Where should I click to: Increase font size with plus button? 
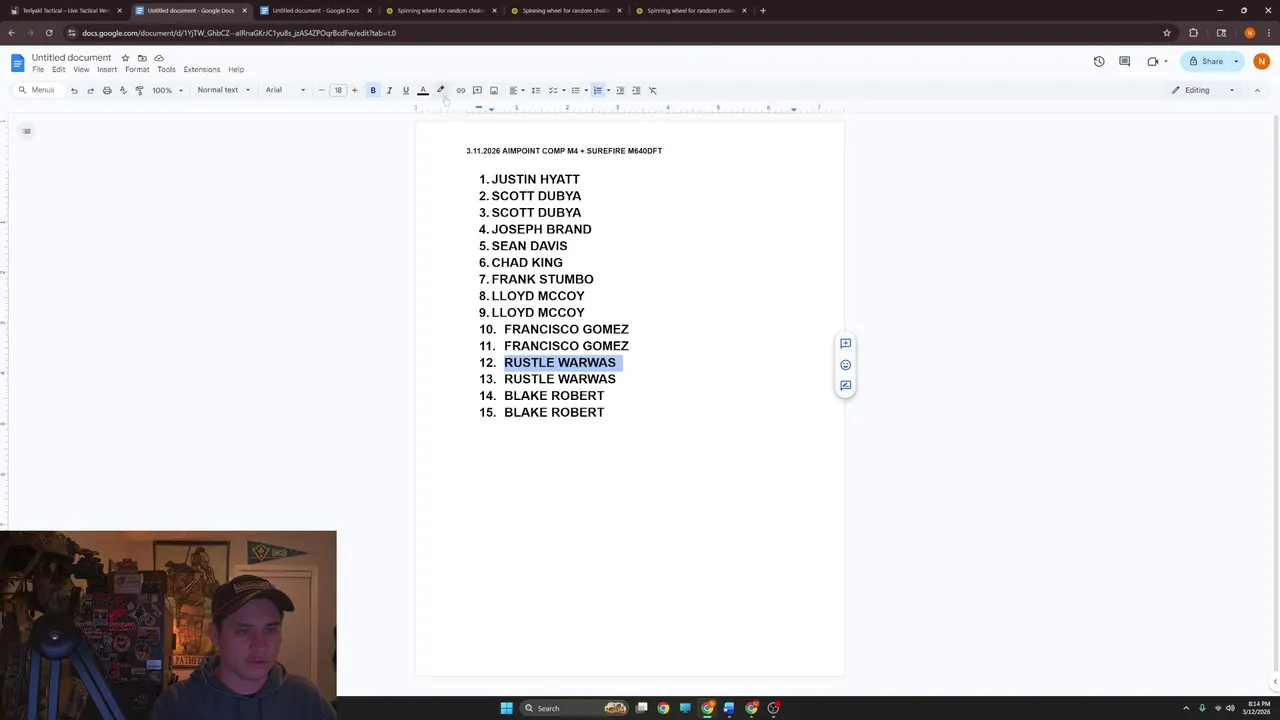(354, 90)
